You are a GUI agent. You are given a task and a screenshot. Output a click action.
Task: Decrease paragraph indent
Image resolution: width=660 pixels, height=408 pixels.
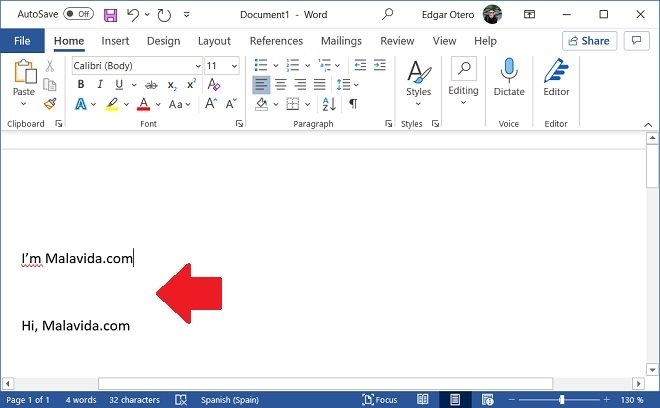(360, 65)
